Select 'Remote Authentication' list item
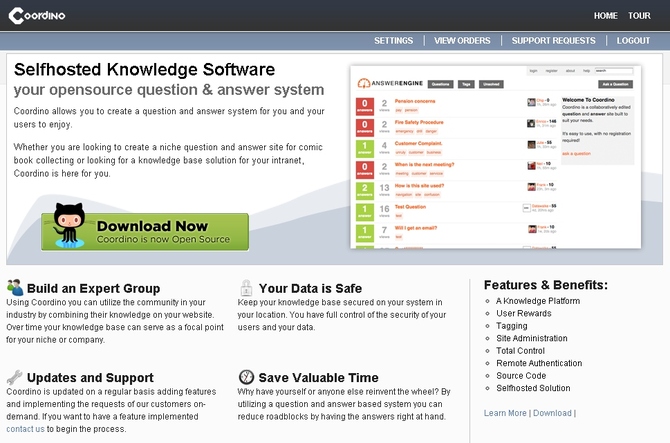This screenshot has height=443, width=670. [x=539, y=363]
